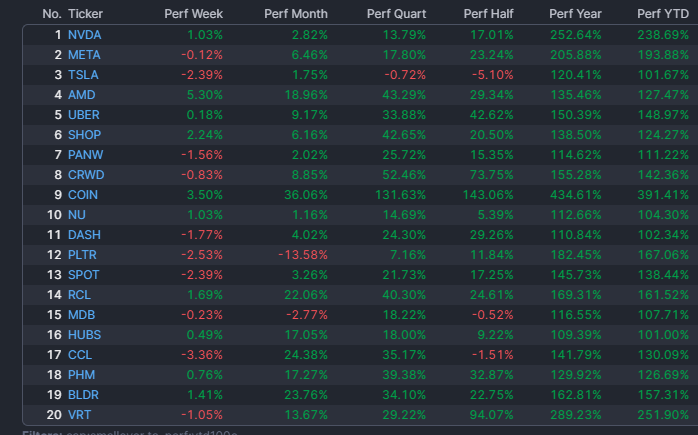The image size is (698, 435).
Task: Open the DASH ticker link
Action: pyautogui.click(x=84, y=235)
